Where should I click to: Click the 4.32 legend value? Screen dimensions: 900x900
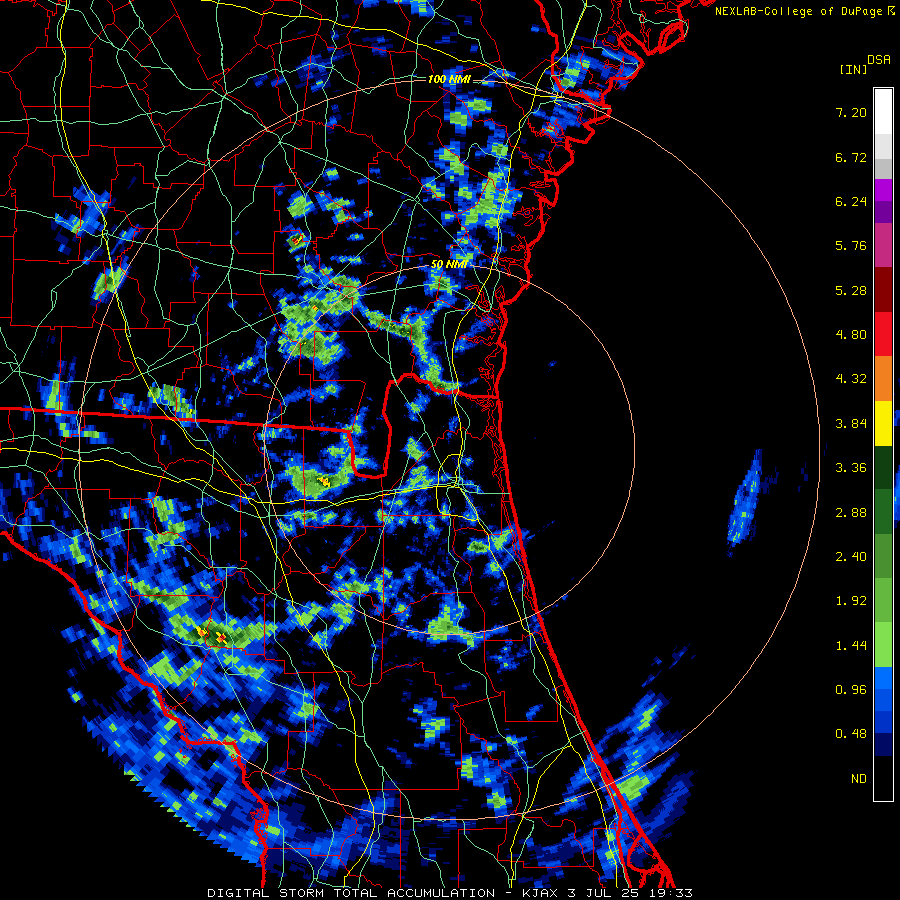[851, 379]
